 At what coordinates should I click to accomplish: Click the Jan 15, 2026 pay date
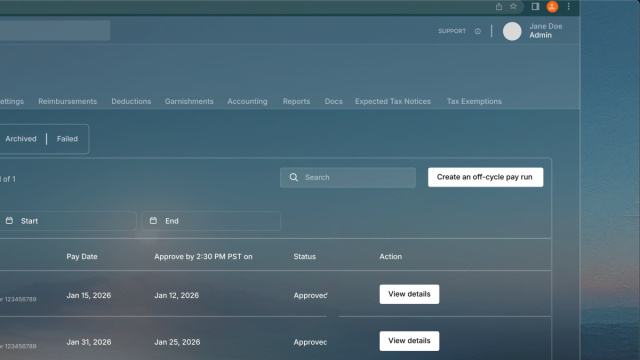[89, 296]
